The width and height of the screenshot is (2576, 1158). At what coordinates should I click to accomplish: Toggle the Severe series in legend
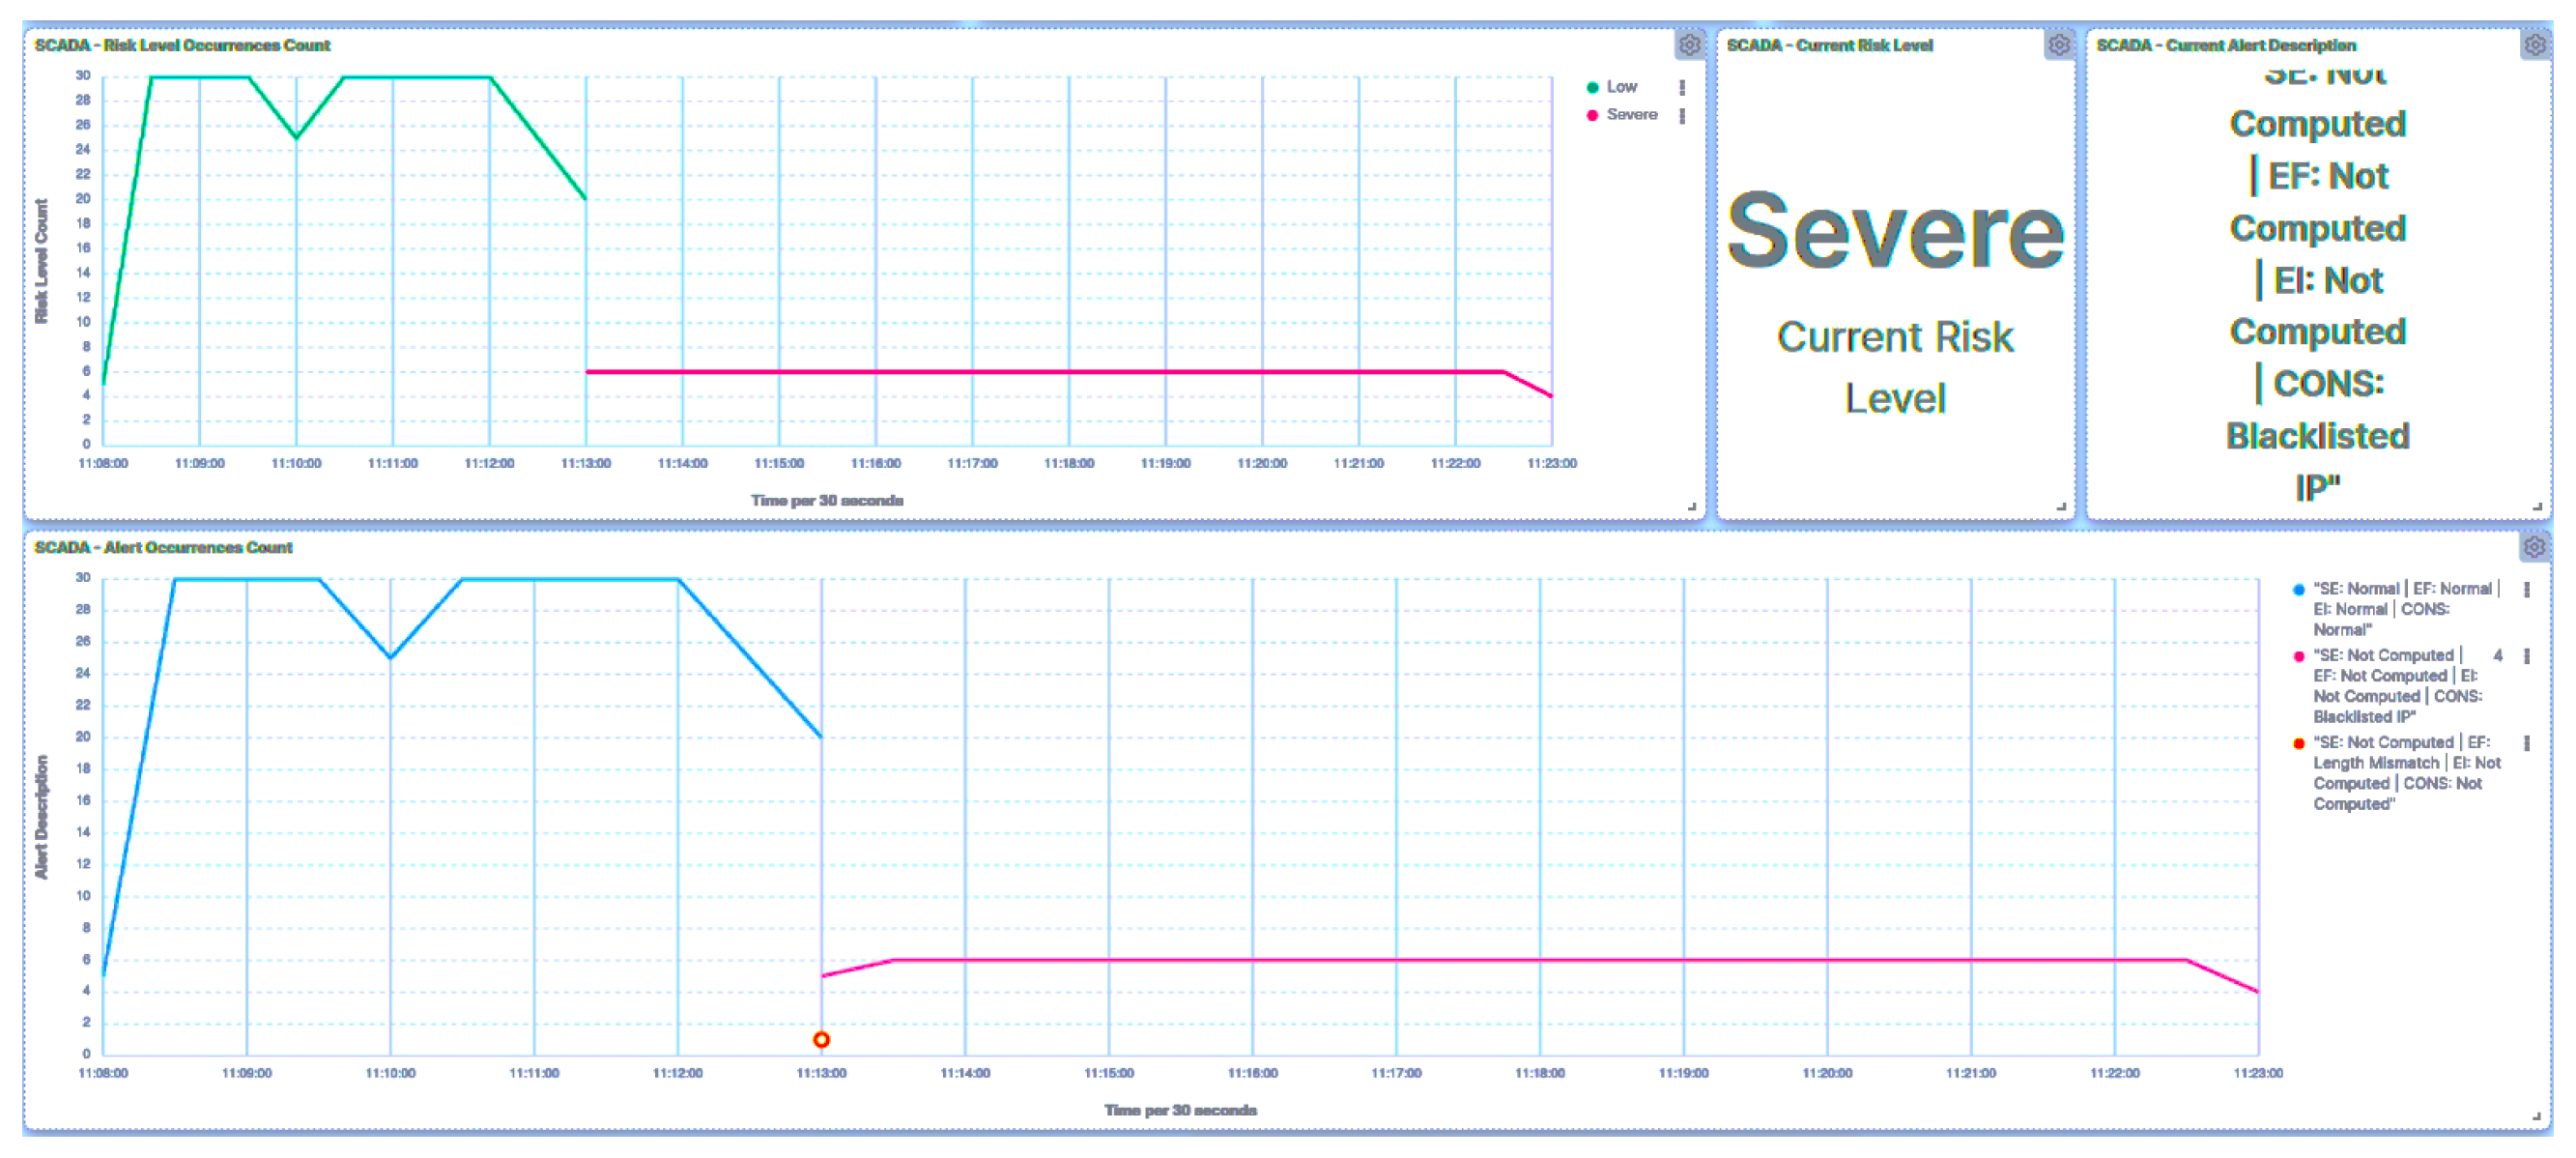[1631, 115]
